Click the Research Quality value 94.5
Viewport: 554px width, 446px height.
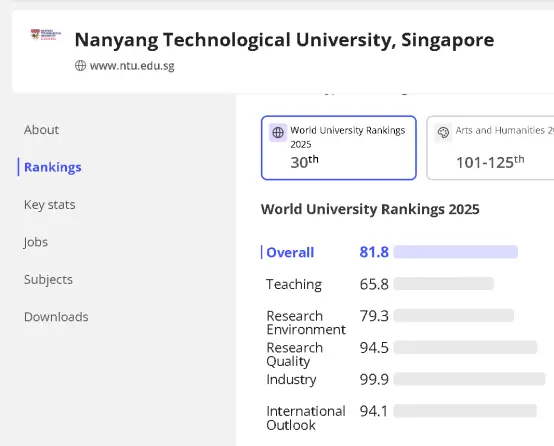[374, 348]
